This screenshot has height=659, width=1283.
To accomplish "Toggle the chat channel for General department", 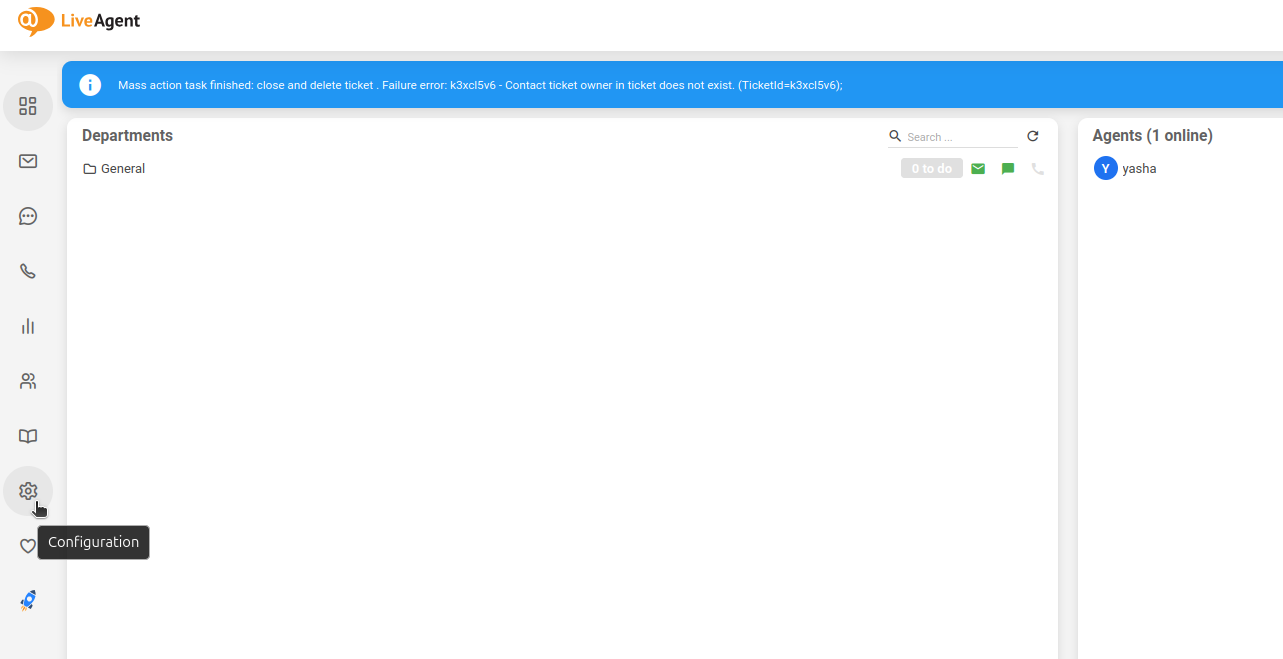I will [1007, 168].
